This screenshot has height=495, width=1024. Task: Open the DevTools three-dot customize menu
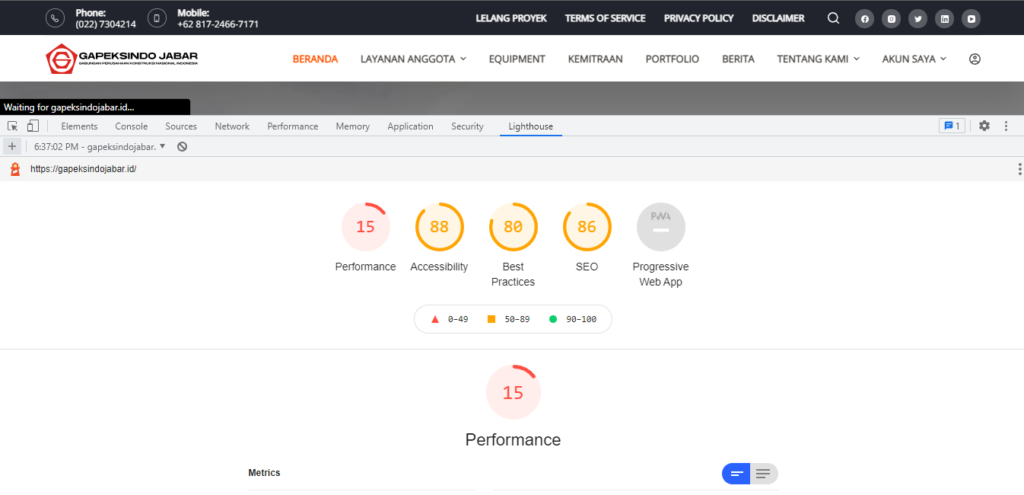point(1006,126)
